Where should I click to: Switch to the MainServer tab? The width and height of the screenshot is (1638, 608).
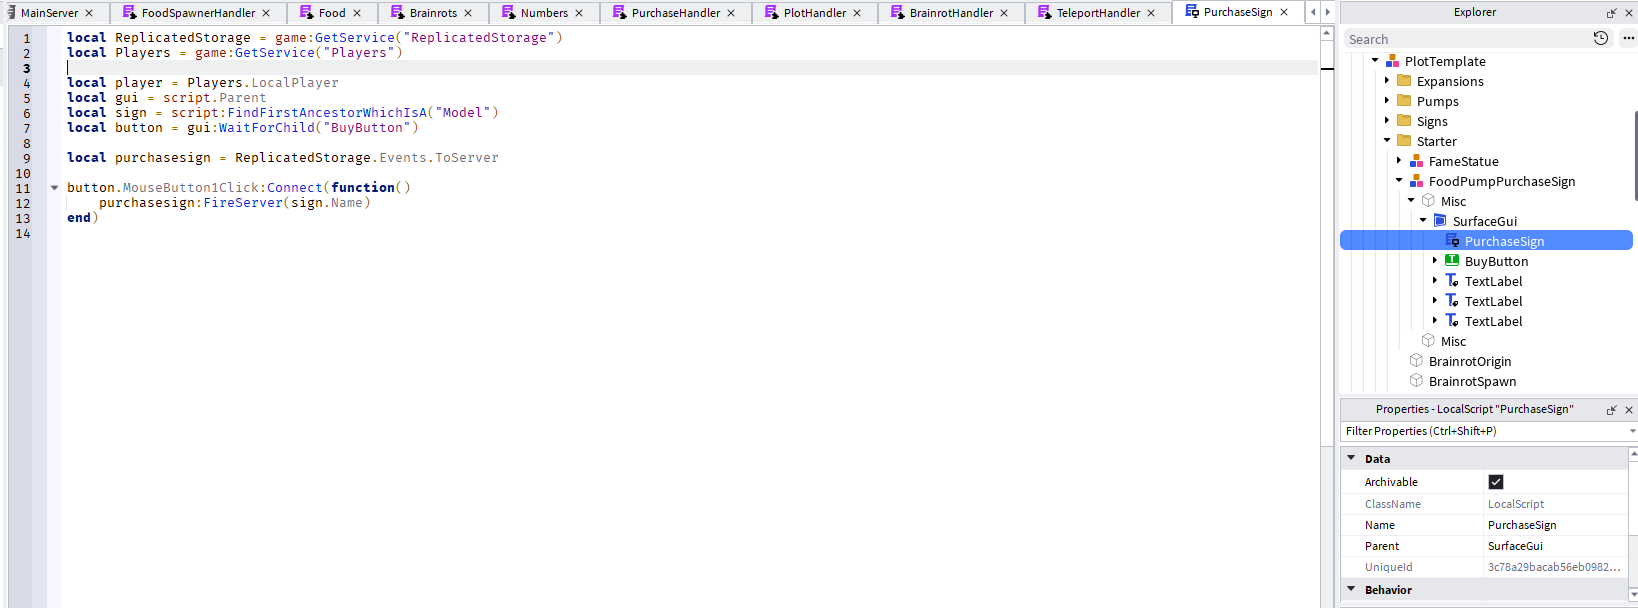click(x=50, y=13)
